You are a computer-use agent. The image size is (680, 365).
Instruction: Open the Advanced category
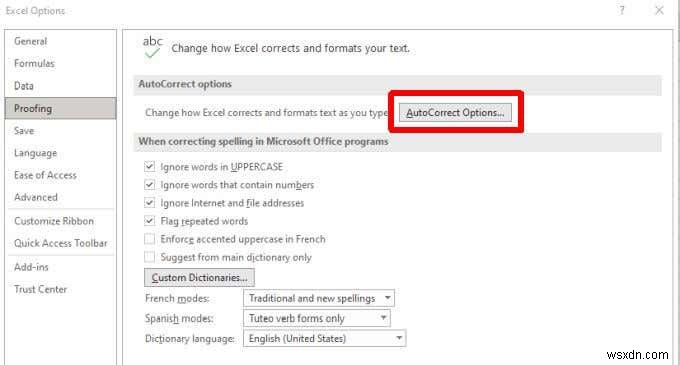(x=60, y=197)
